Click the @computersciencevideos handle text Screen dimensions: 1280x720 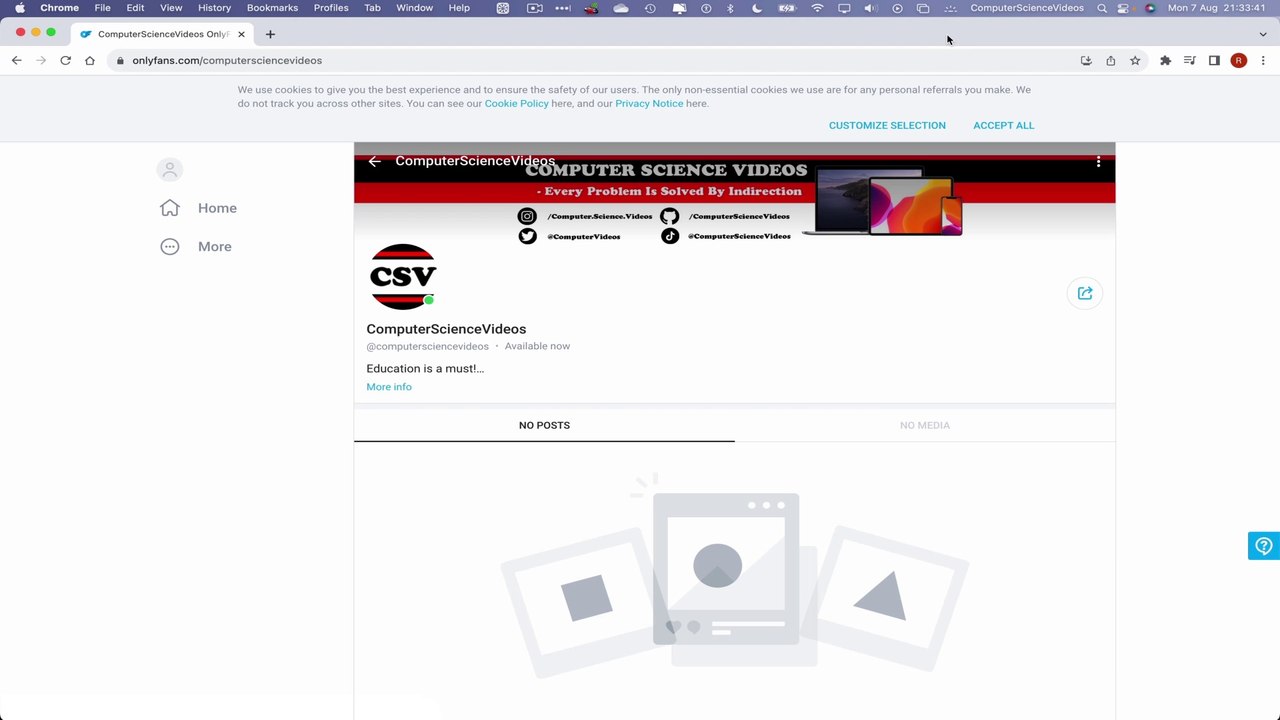[x=427, y=346]
